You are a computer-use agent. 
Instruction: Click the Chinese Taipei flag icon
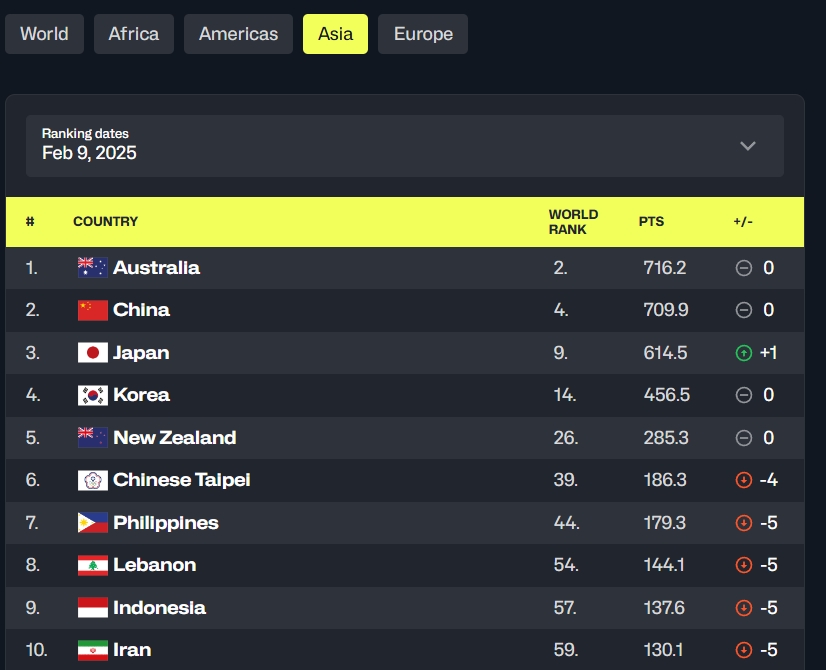point(93,480)
